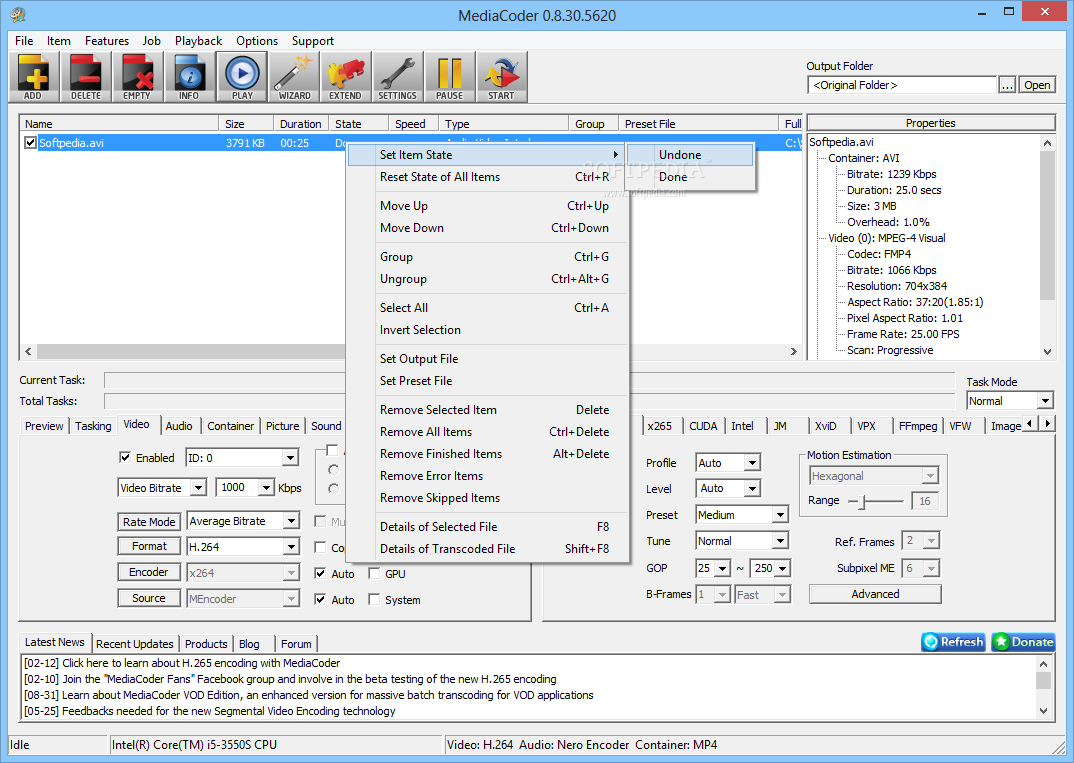Open the Recent Updates news tab
This screenshot has height=763, width=1074.
point(135,644)
